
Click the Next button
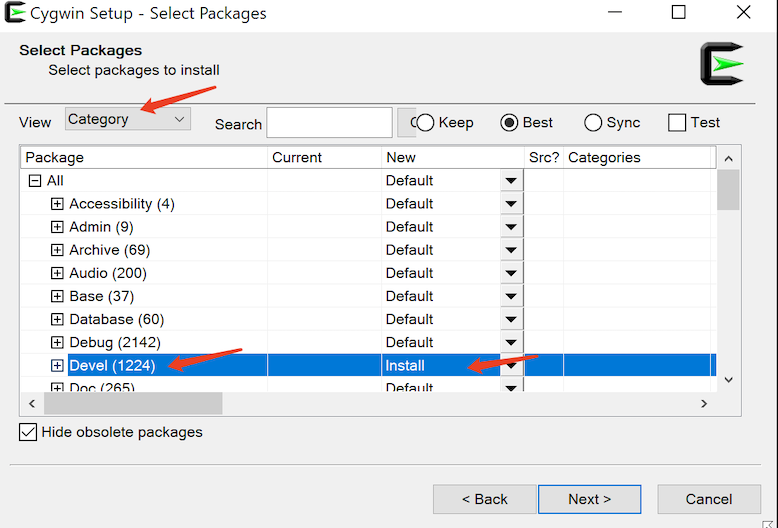click(x=589, y=499)
